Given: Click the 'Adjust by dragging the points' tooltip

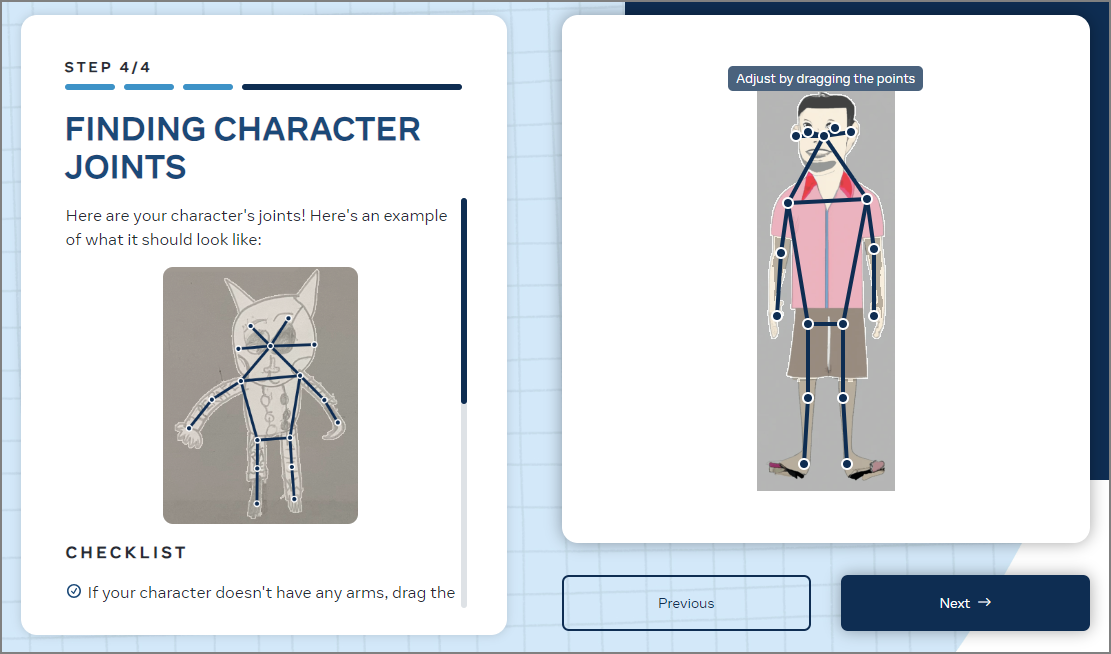Looking at the screenshot, I should (825, 79).
